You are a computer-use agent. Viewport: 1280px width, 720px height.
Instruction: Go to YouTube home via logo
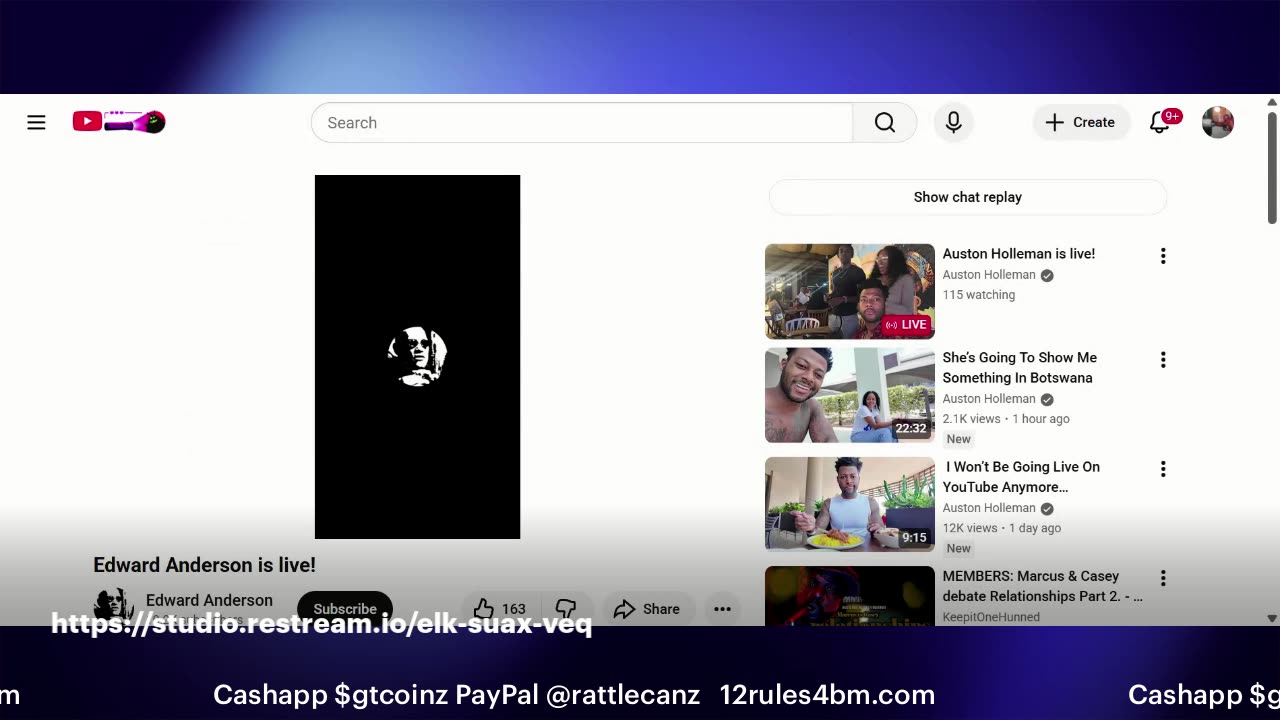[118, 122]
